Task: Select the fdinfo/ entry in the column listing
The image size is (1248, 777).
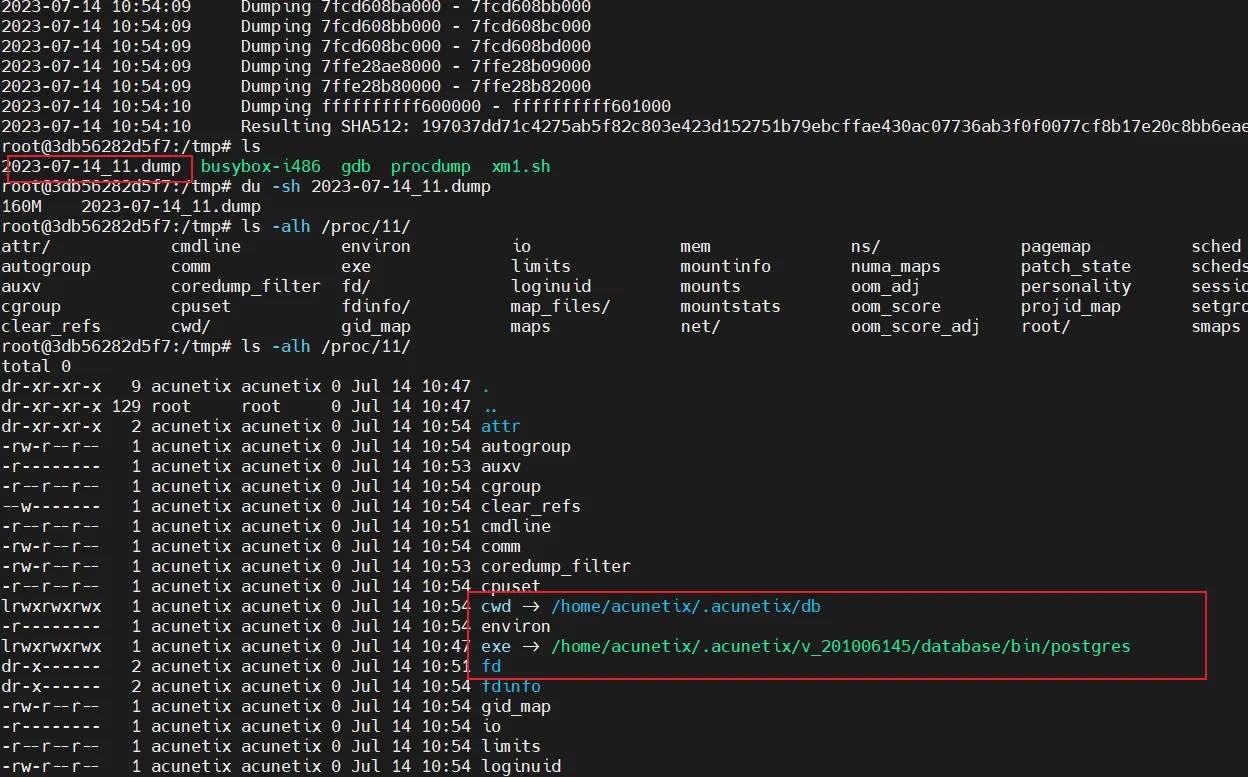Action: (x=376, y=307)
